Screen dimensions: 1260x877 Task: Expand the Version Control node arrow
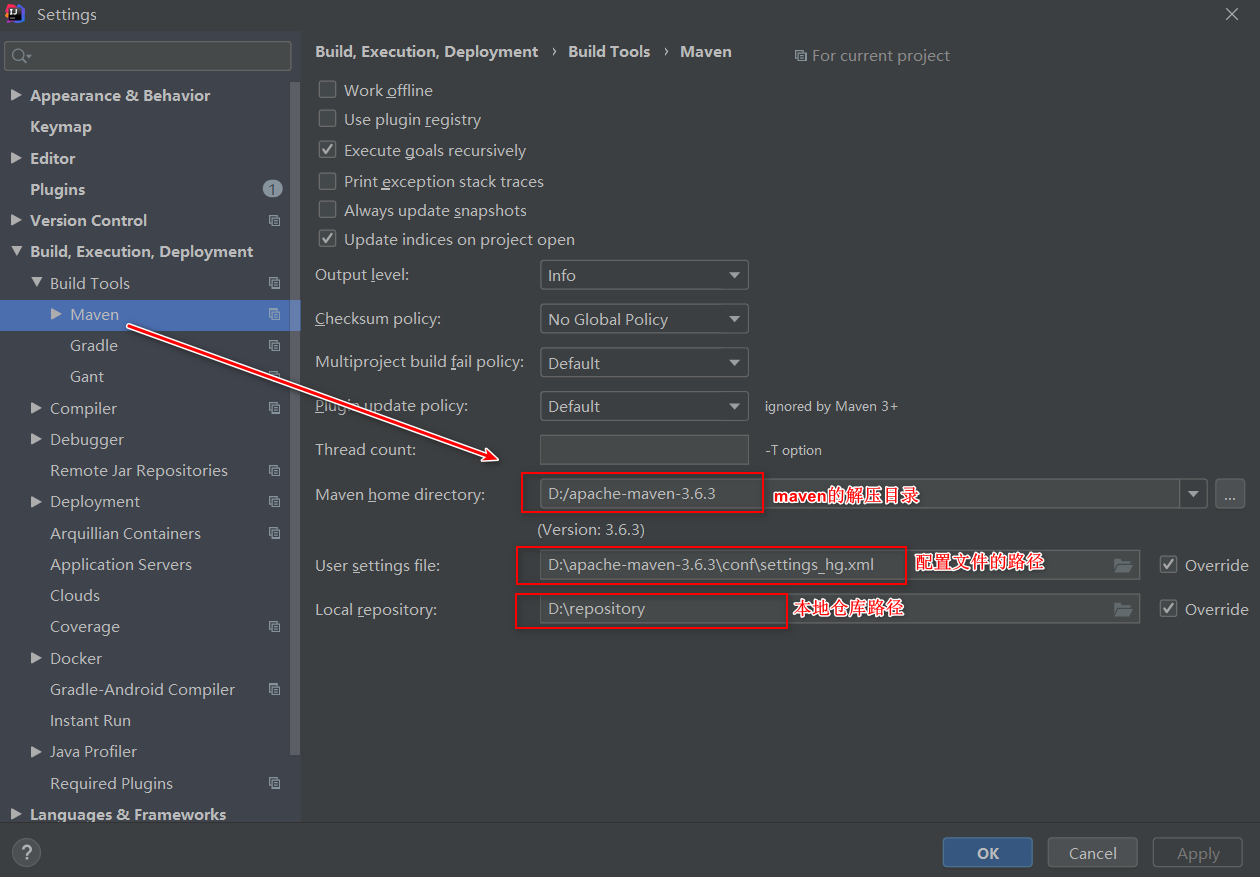tap(16, 220)
